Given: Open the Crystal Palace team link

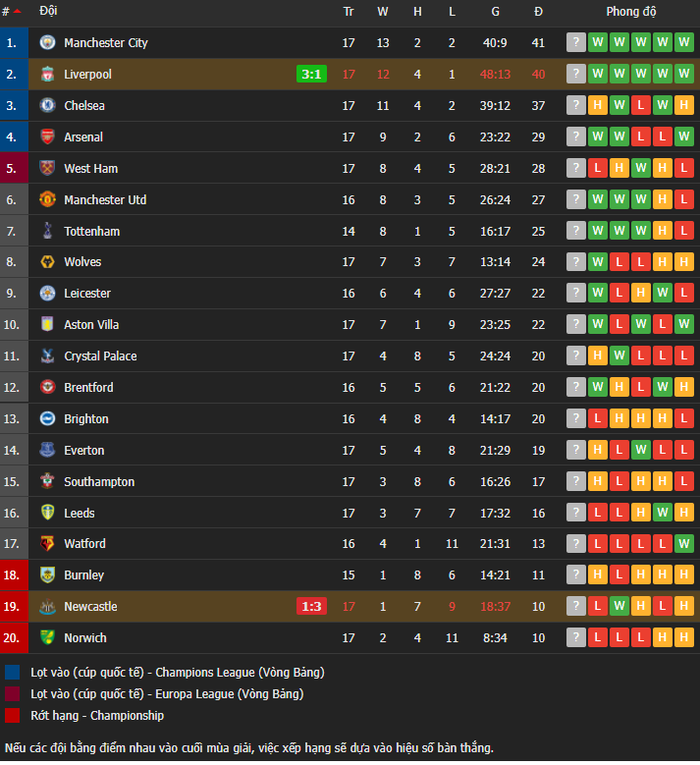Looking at the screenshot, I should point(100,356).
